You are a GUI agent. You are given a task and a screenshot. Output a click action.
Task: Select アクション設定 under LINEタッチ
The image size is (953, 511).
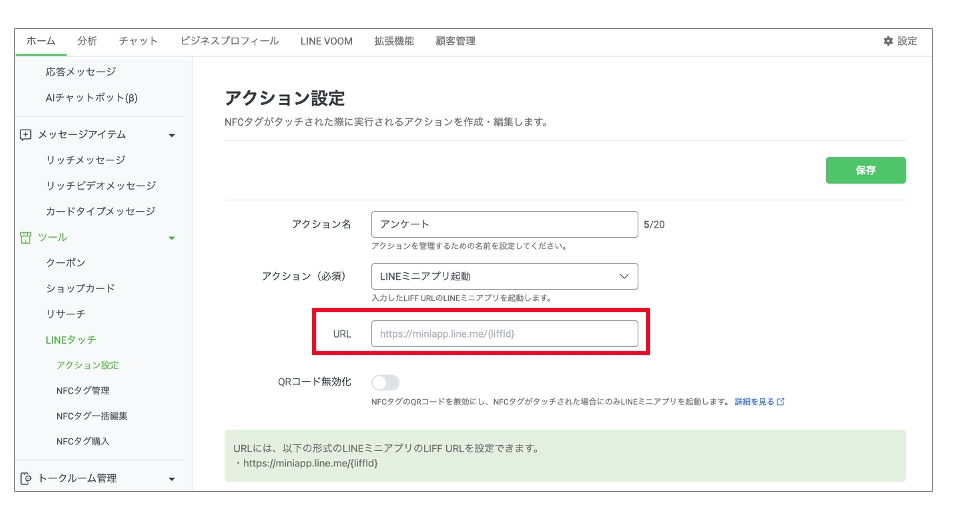(88, 365)
